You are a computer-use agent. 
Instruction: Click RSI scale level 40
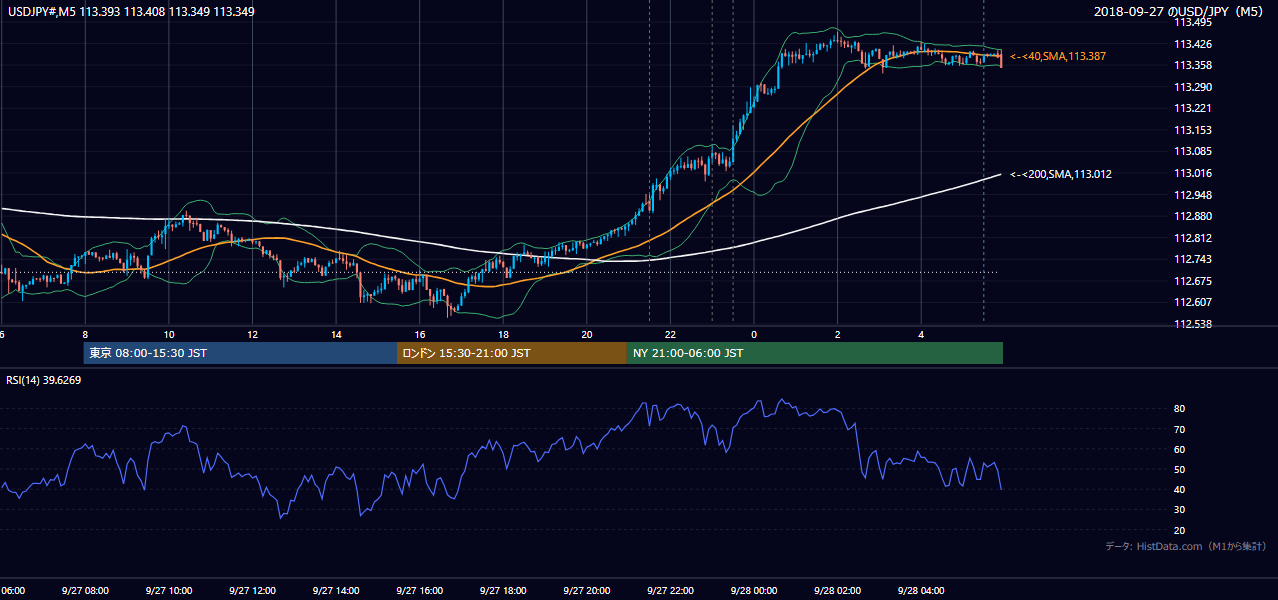(1179, 489)
